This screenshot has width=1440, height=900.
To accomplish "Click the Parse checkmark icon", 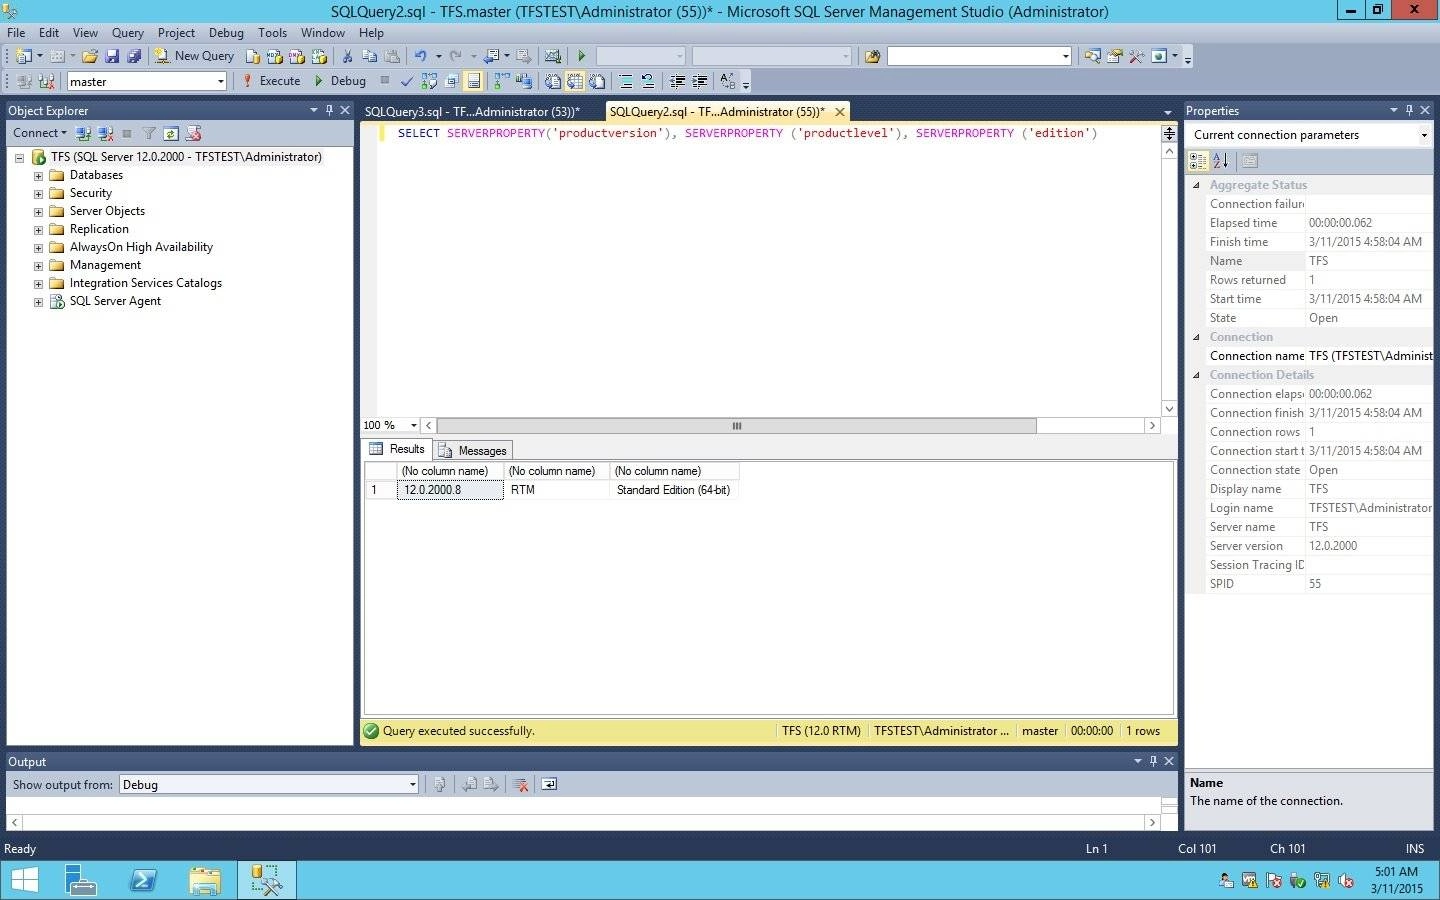I will coord(407,81).
